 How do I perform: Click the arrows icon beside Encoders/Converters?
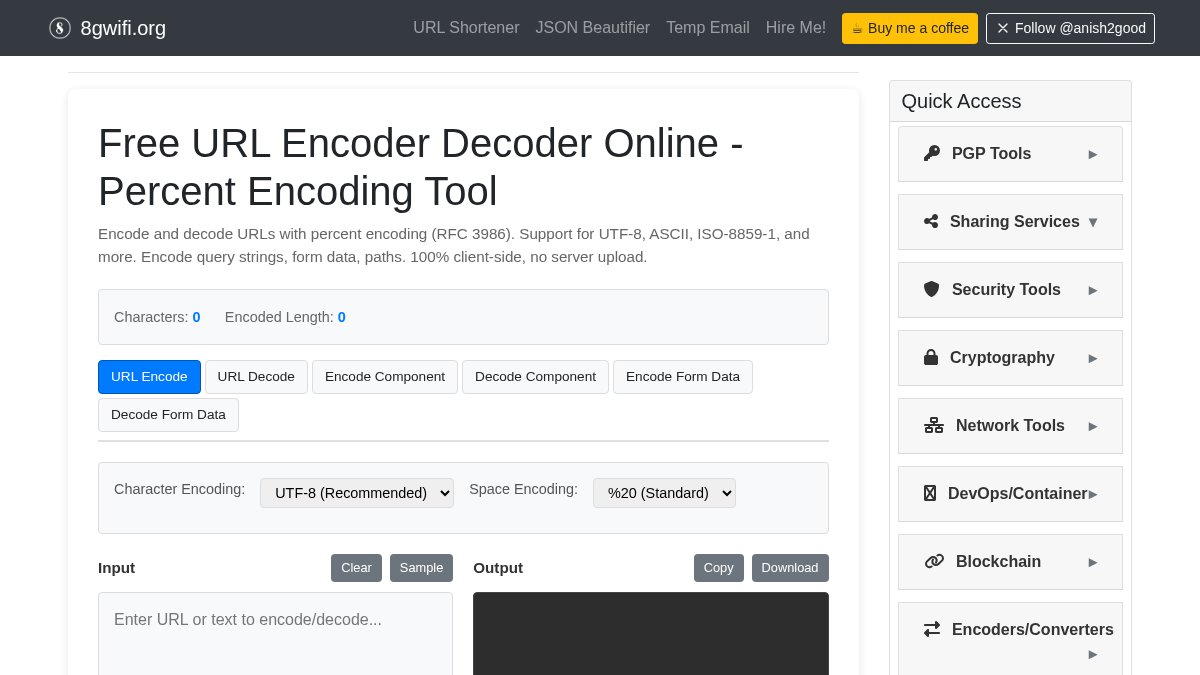click(931, 629)
